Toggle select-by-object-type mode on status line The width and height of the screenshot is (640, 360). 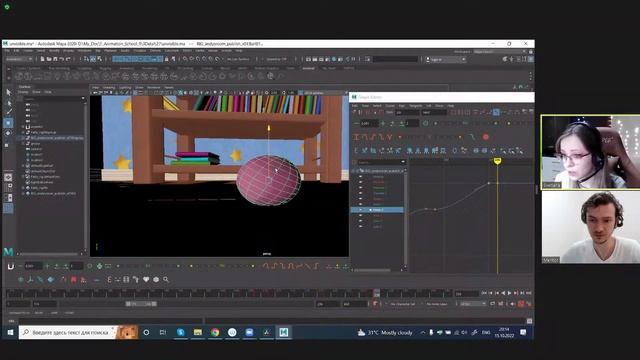coord(93,59)
